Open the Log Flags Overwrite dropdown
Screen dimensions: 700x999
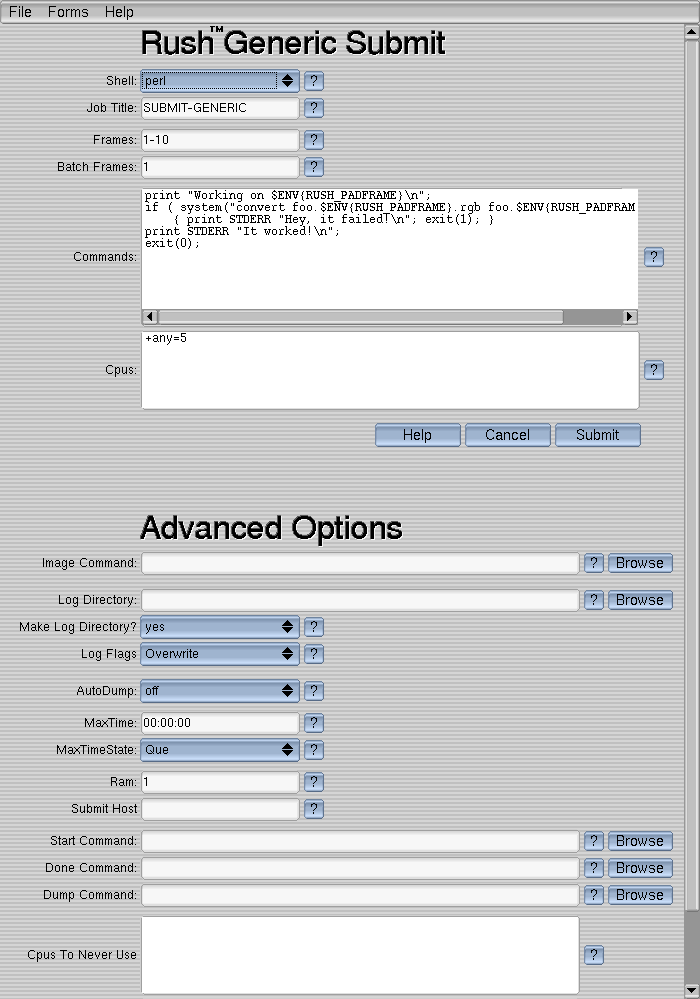220,654
